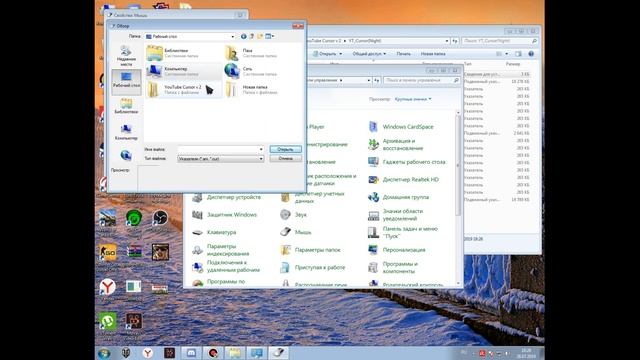Click the Открыть button in the browse dialog
The width and height of the screenshot is (640, 360).
tap(285, 149)
